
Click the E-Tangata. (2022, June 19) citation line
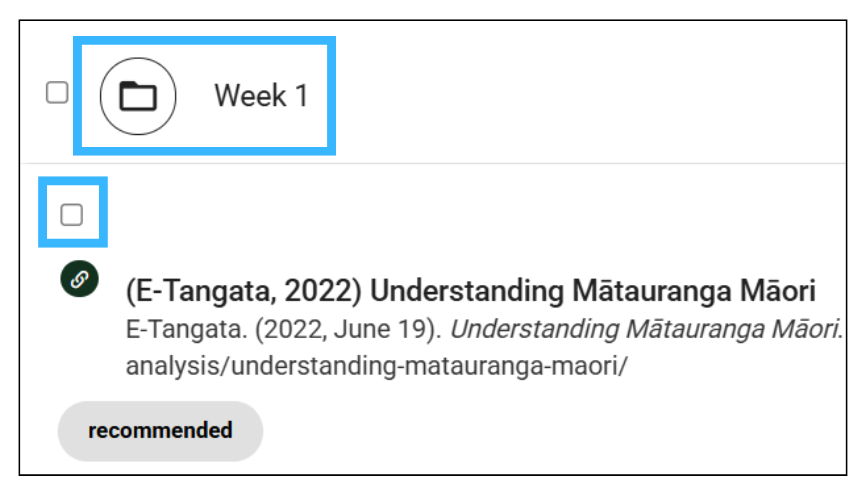coord(283,330)
